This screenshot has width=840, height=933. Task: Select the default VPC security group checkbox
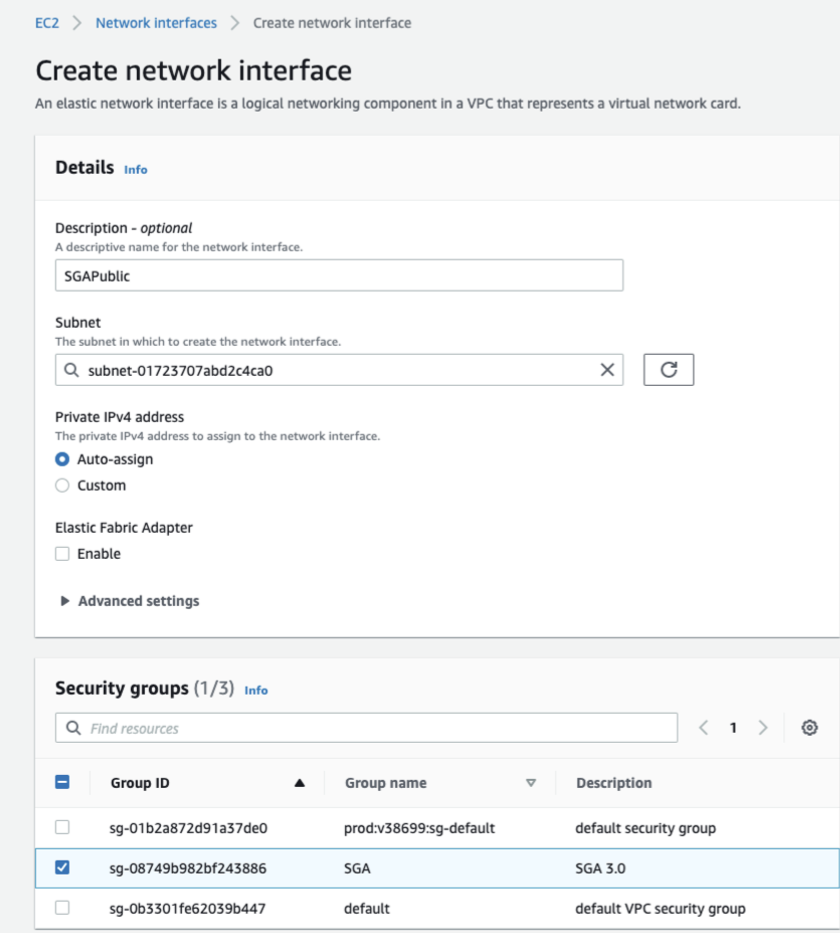[62, 908]
